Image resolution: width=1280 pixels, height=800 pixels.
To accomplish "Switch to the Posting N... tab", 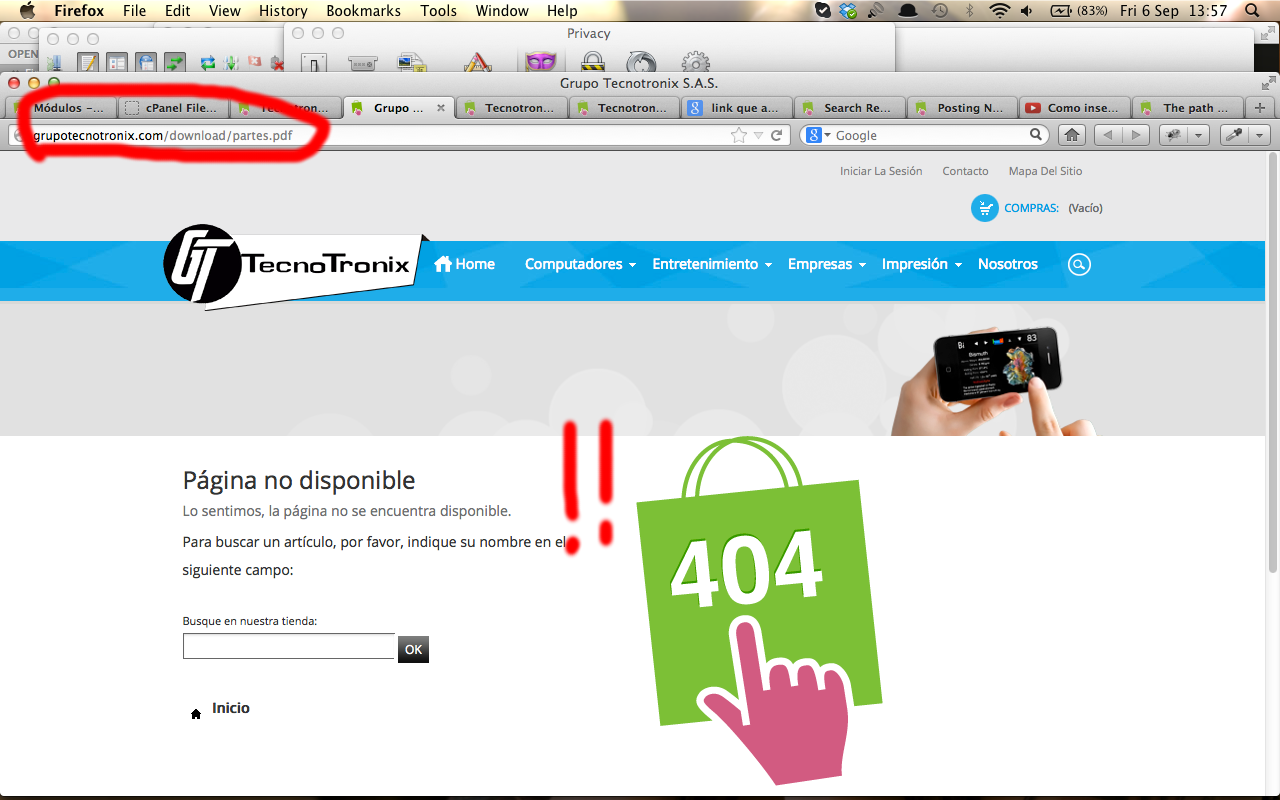I will pos(963,108).
